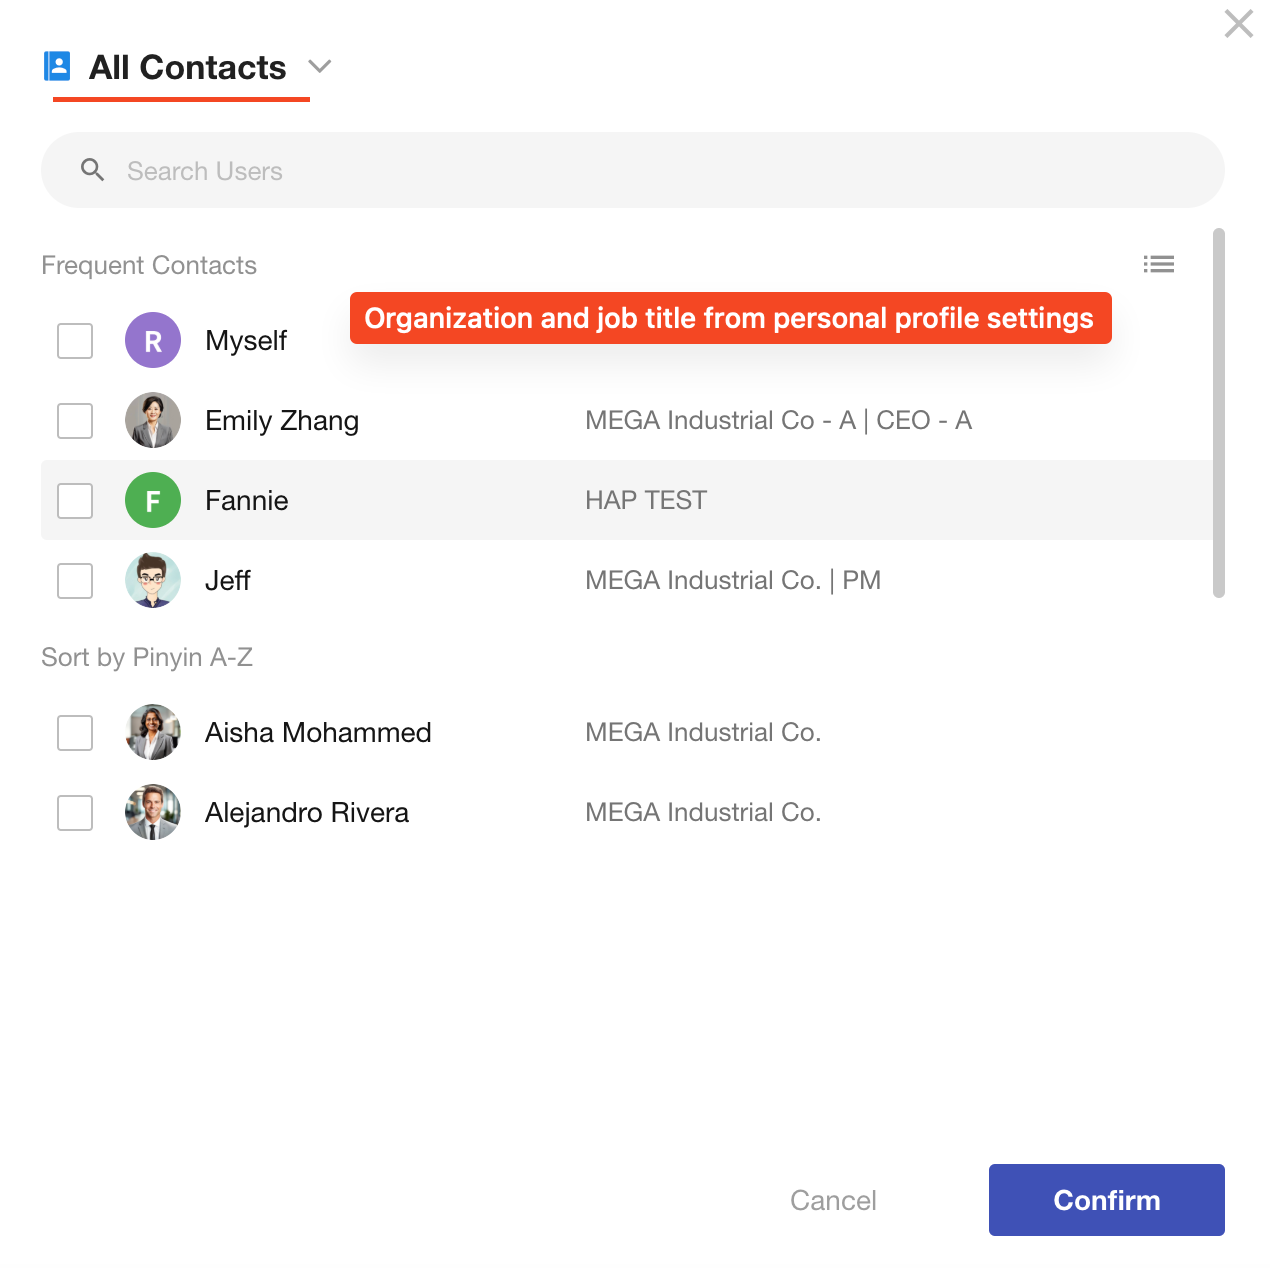Image resolution: width=1270 pixels, height=1268 pixels.
Task: Check the Myself checkbox
Action: (75, 341)
